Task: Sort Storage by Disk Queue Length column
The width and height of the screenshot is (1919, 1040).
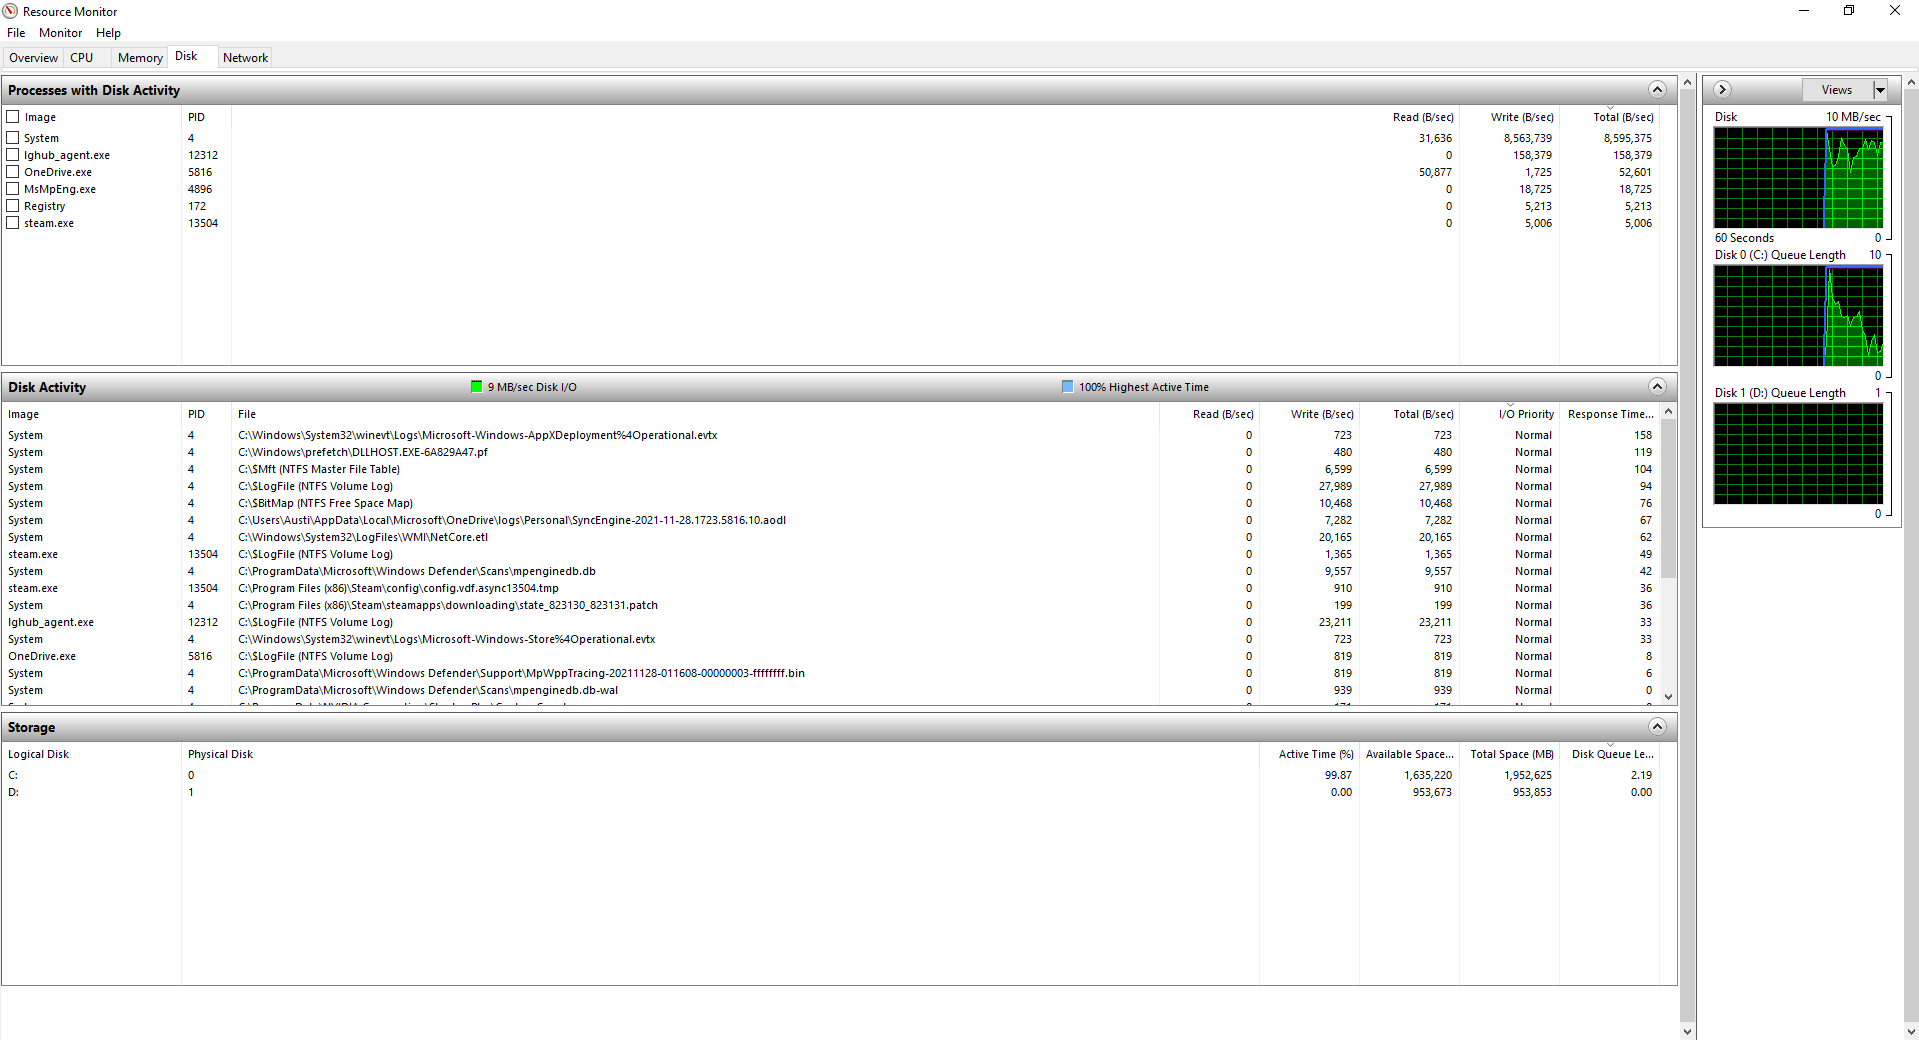Action: coord(1610,754)
